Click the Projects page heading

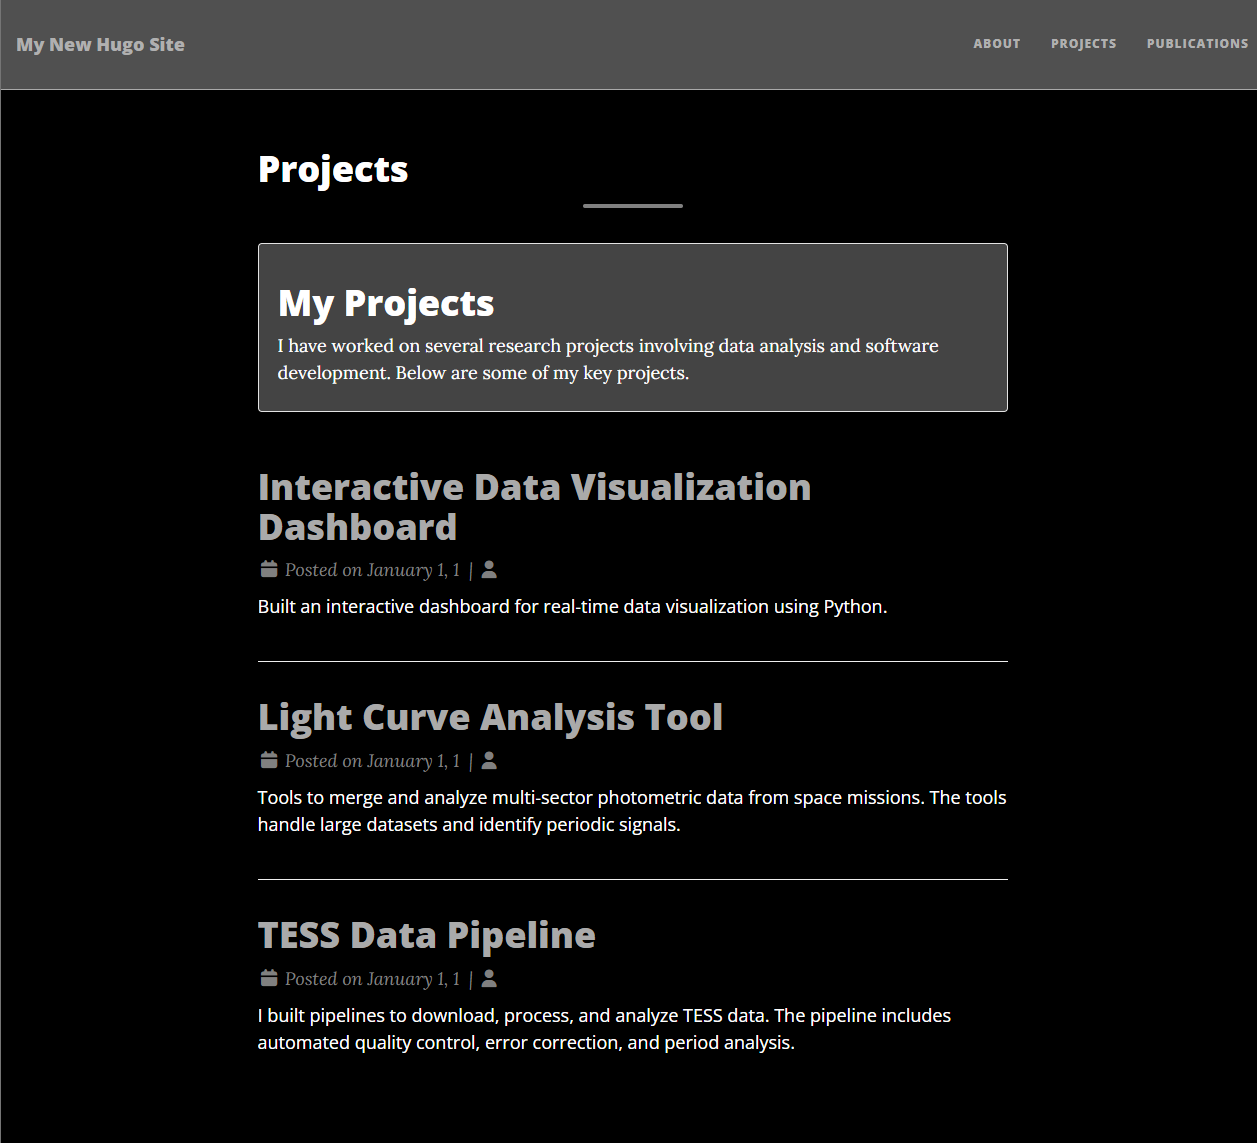333,169
